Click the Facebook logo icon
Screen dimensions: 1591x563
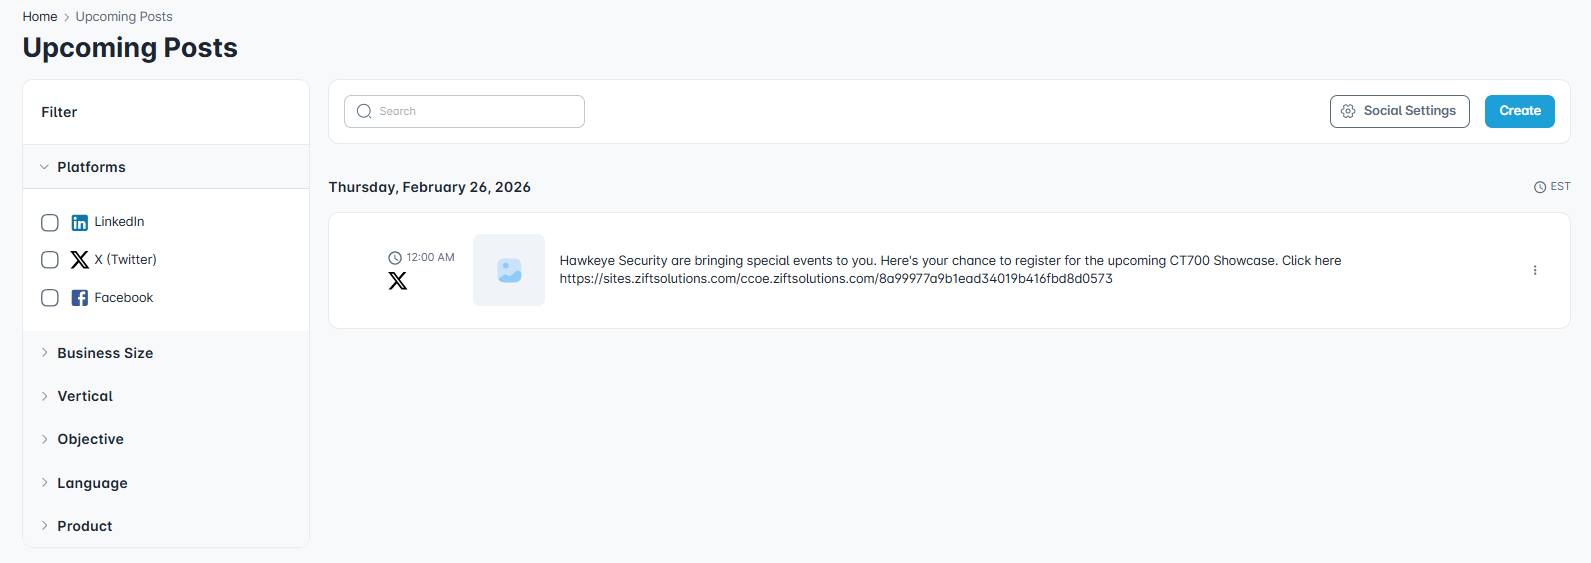[80, 298]
